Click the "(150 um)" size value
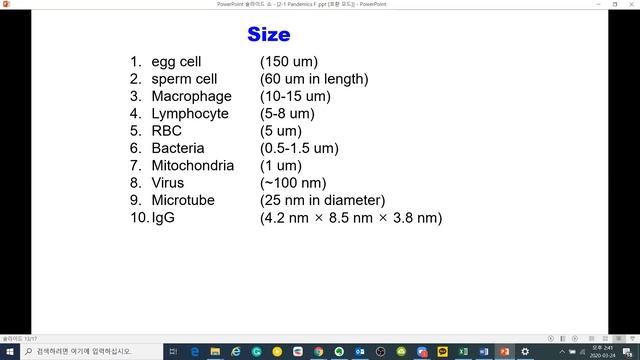The width and height of the screenshot is (640, 360). [289, 62]
